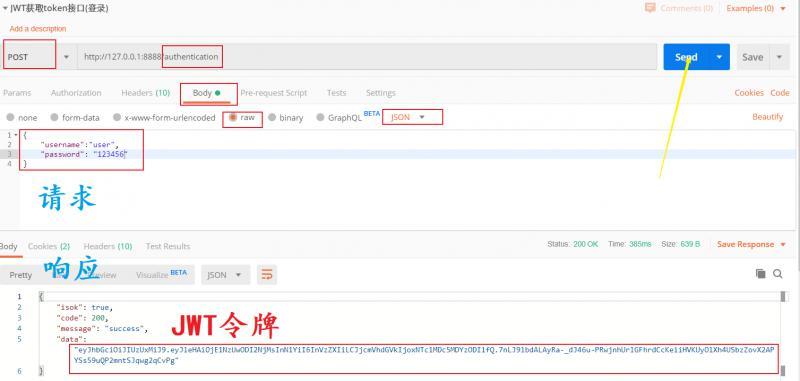Click the request URL input field
The image size is (800, 381).
(x=367, y=57)
